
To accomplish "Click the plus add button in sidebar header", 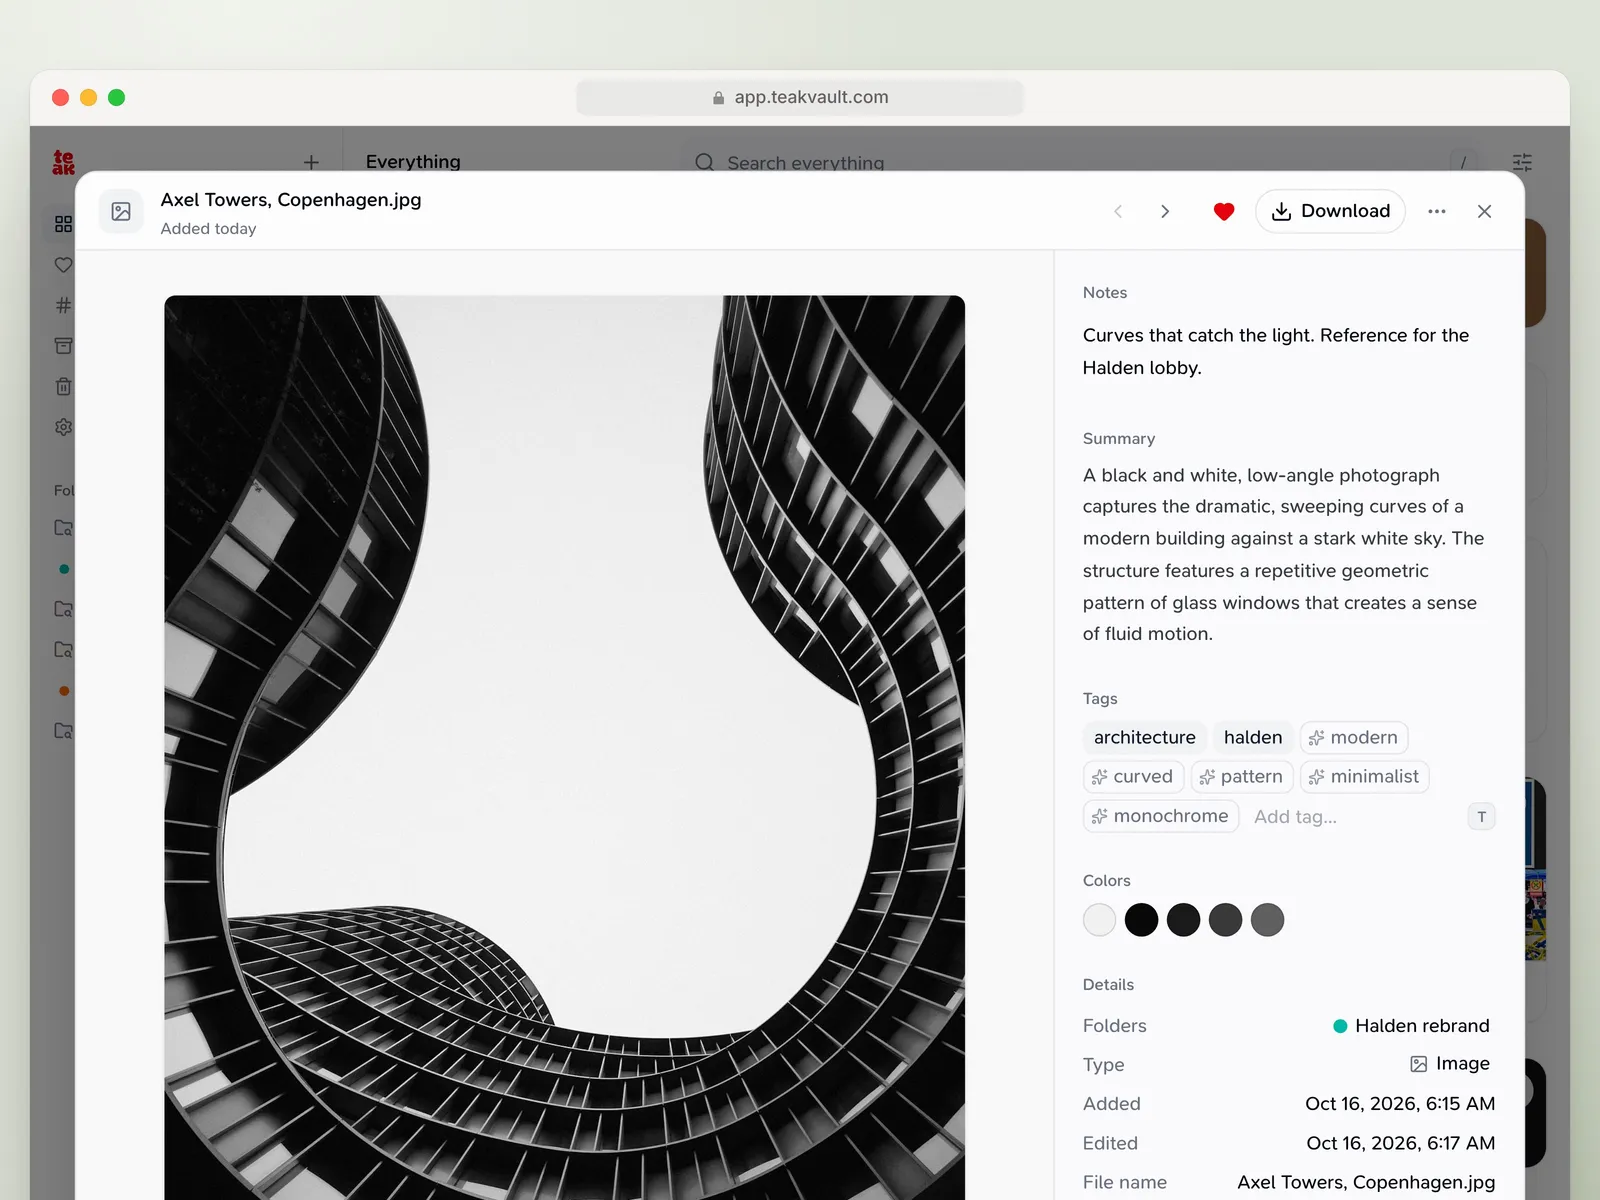I will tap(311, 162).
